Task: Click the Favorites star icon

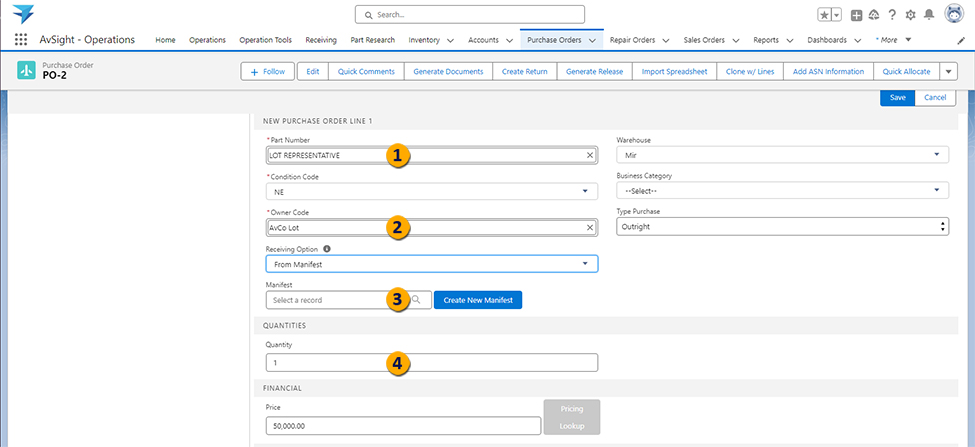Action: 824,15
